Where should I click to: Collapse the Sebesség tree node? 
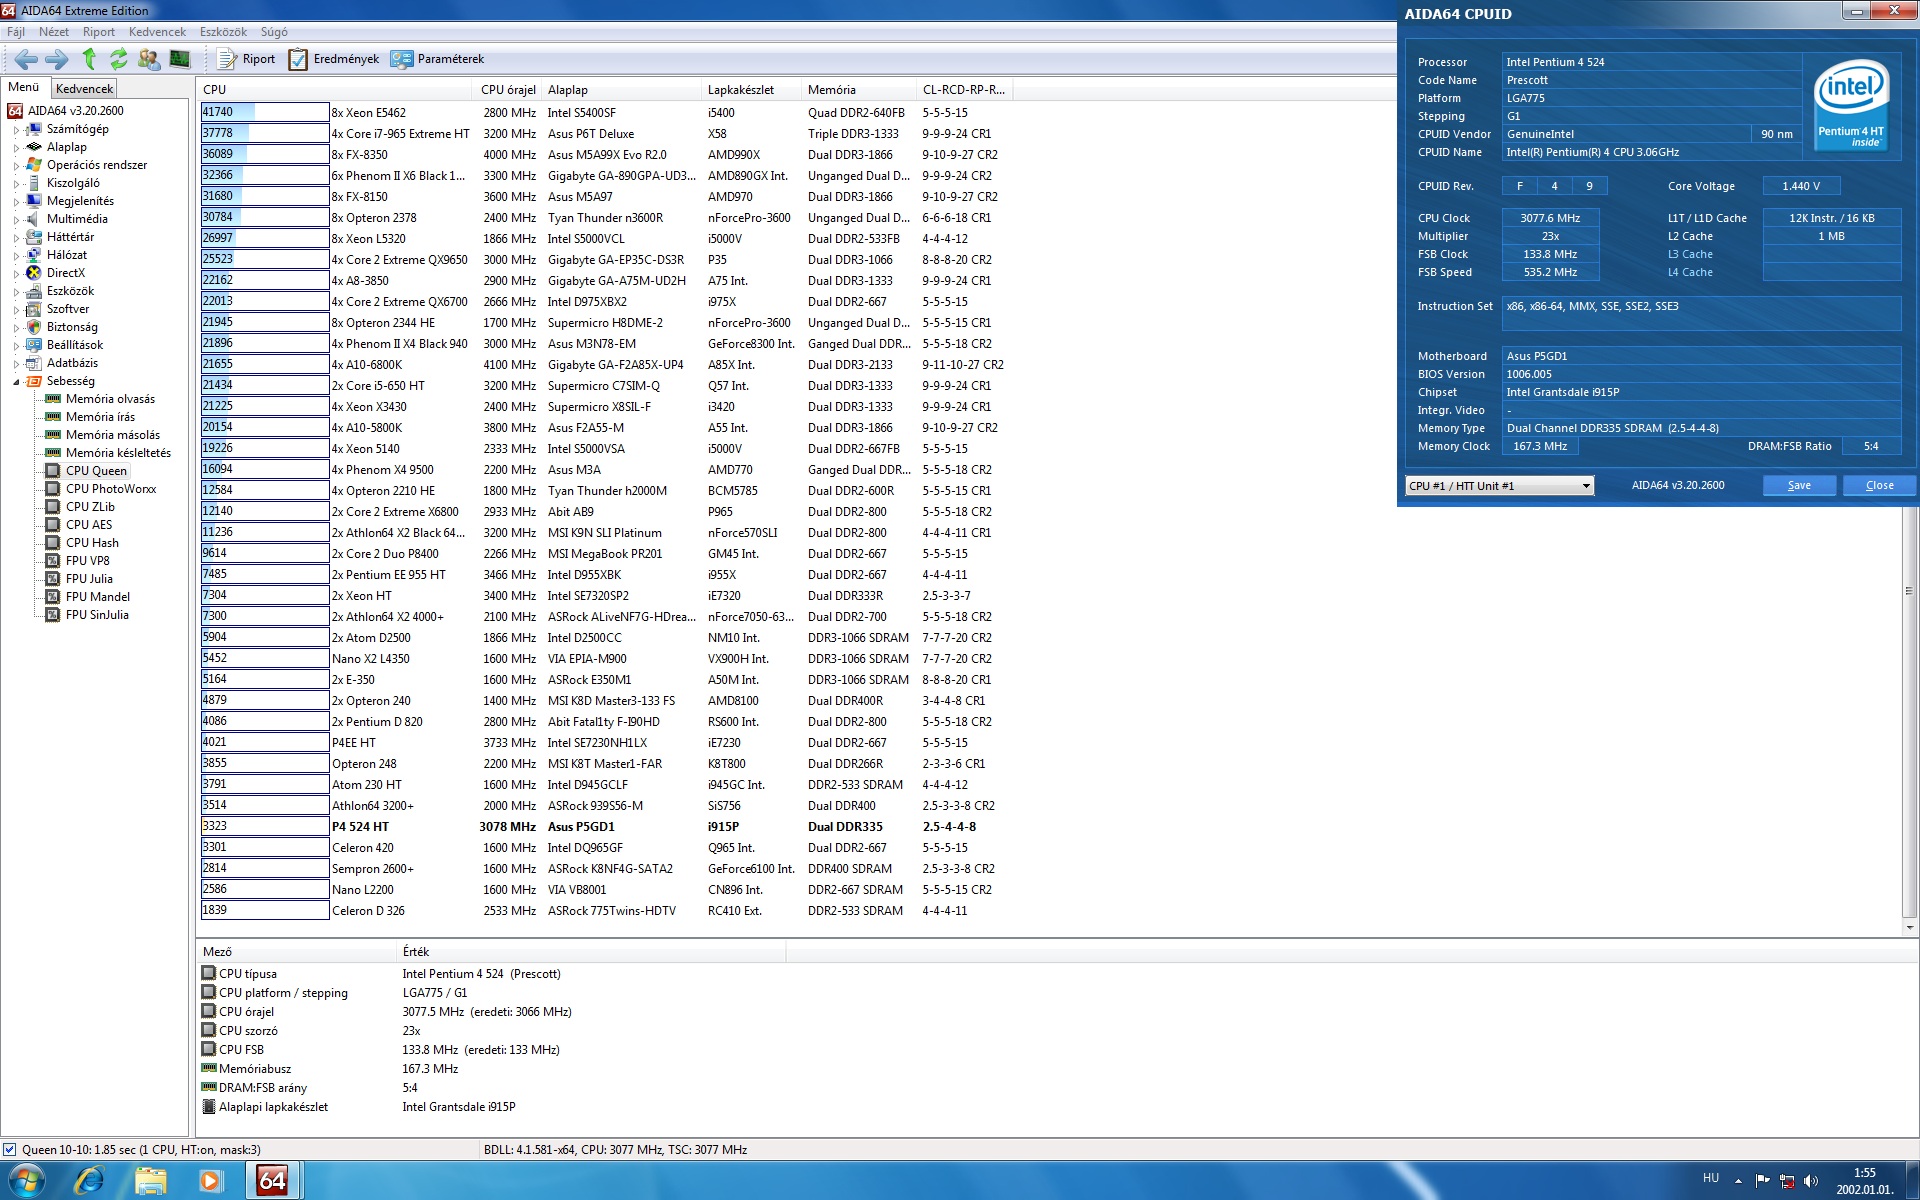(x=16, y=382)
